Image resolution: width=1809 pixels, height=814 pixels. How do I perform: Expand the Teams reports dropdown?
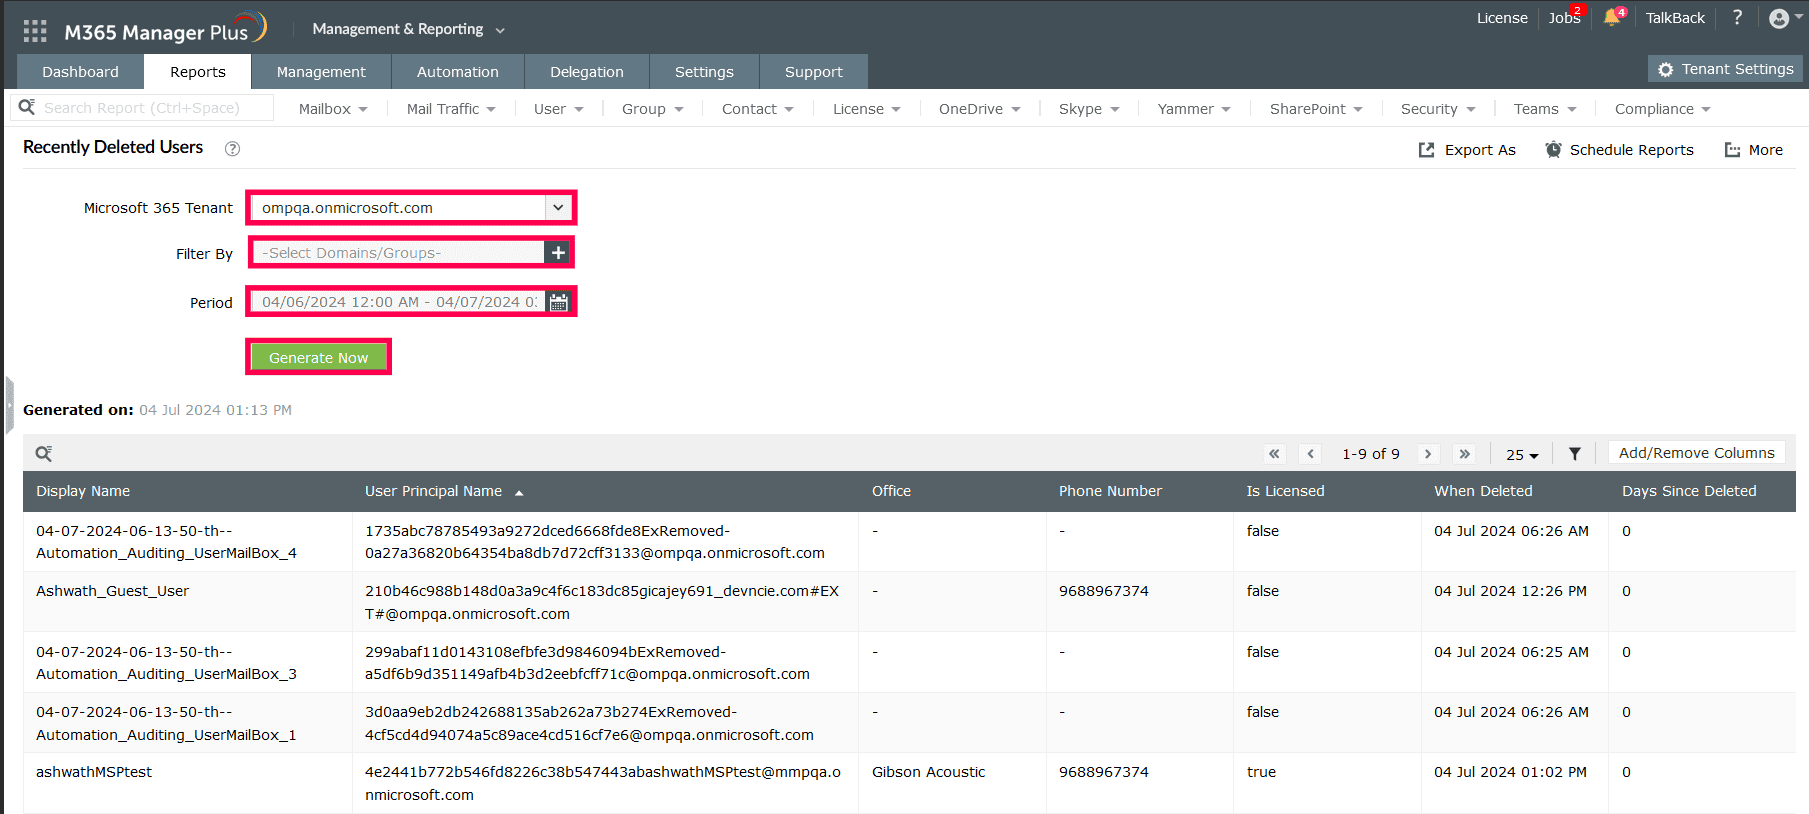click(x=1544, y=109)
